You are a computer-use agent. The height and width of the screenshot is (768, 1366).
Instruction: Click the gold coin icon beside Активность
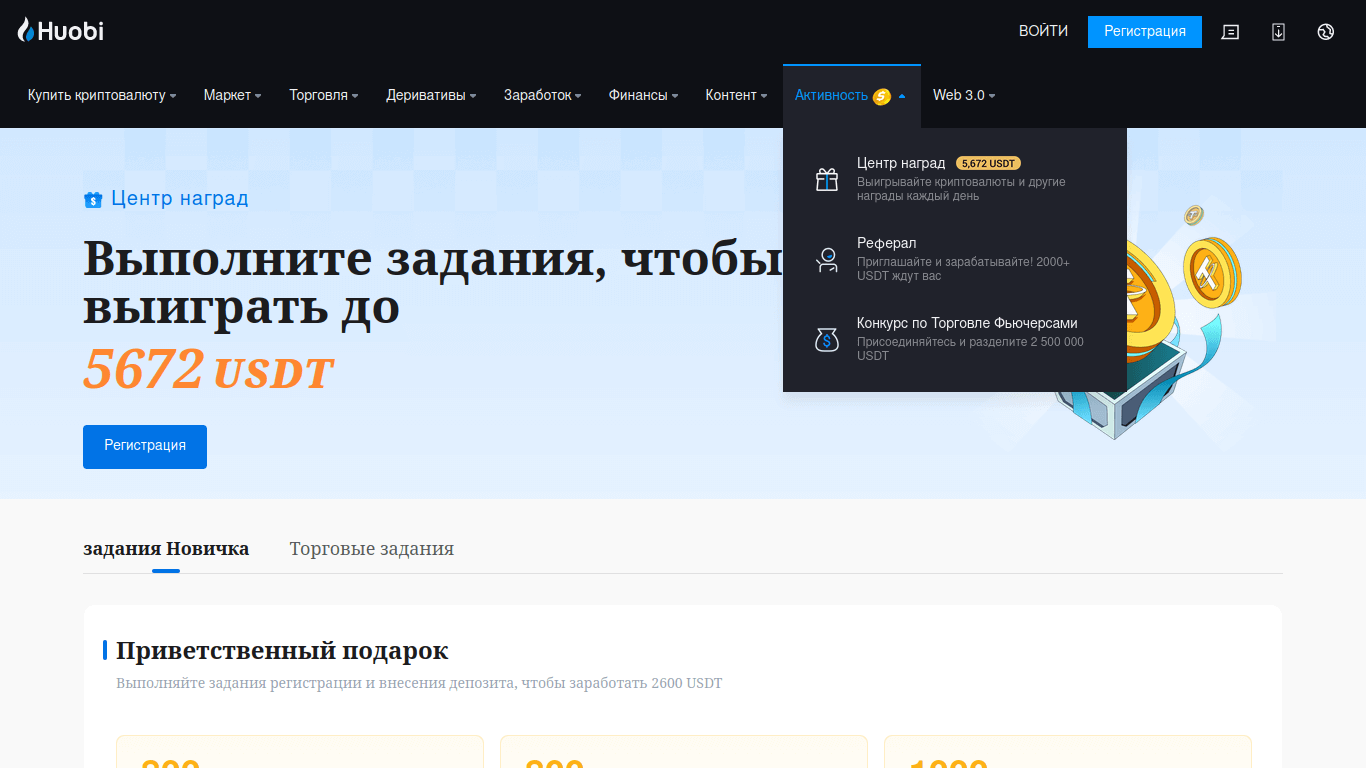click(881, 96)
